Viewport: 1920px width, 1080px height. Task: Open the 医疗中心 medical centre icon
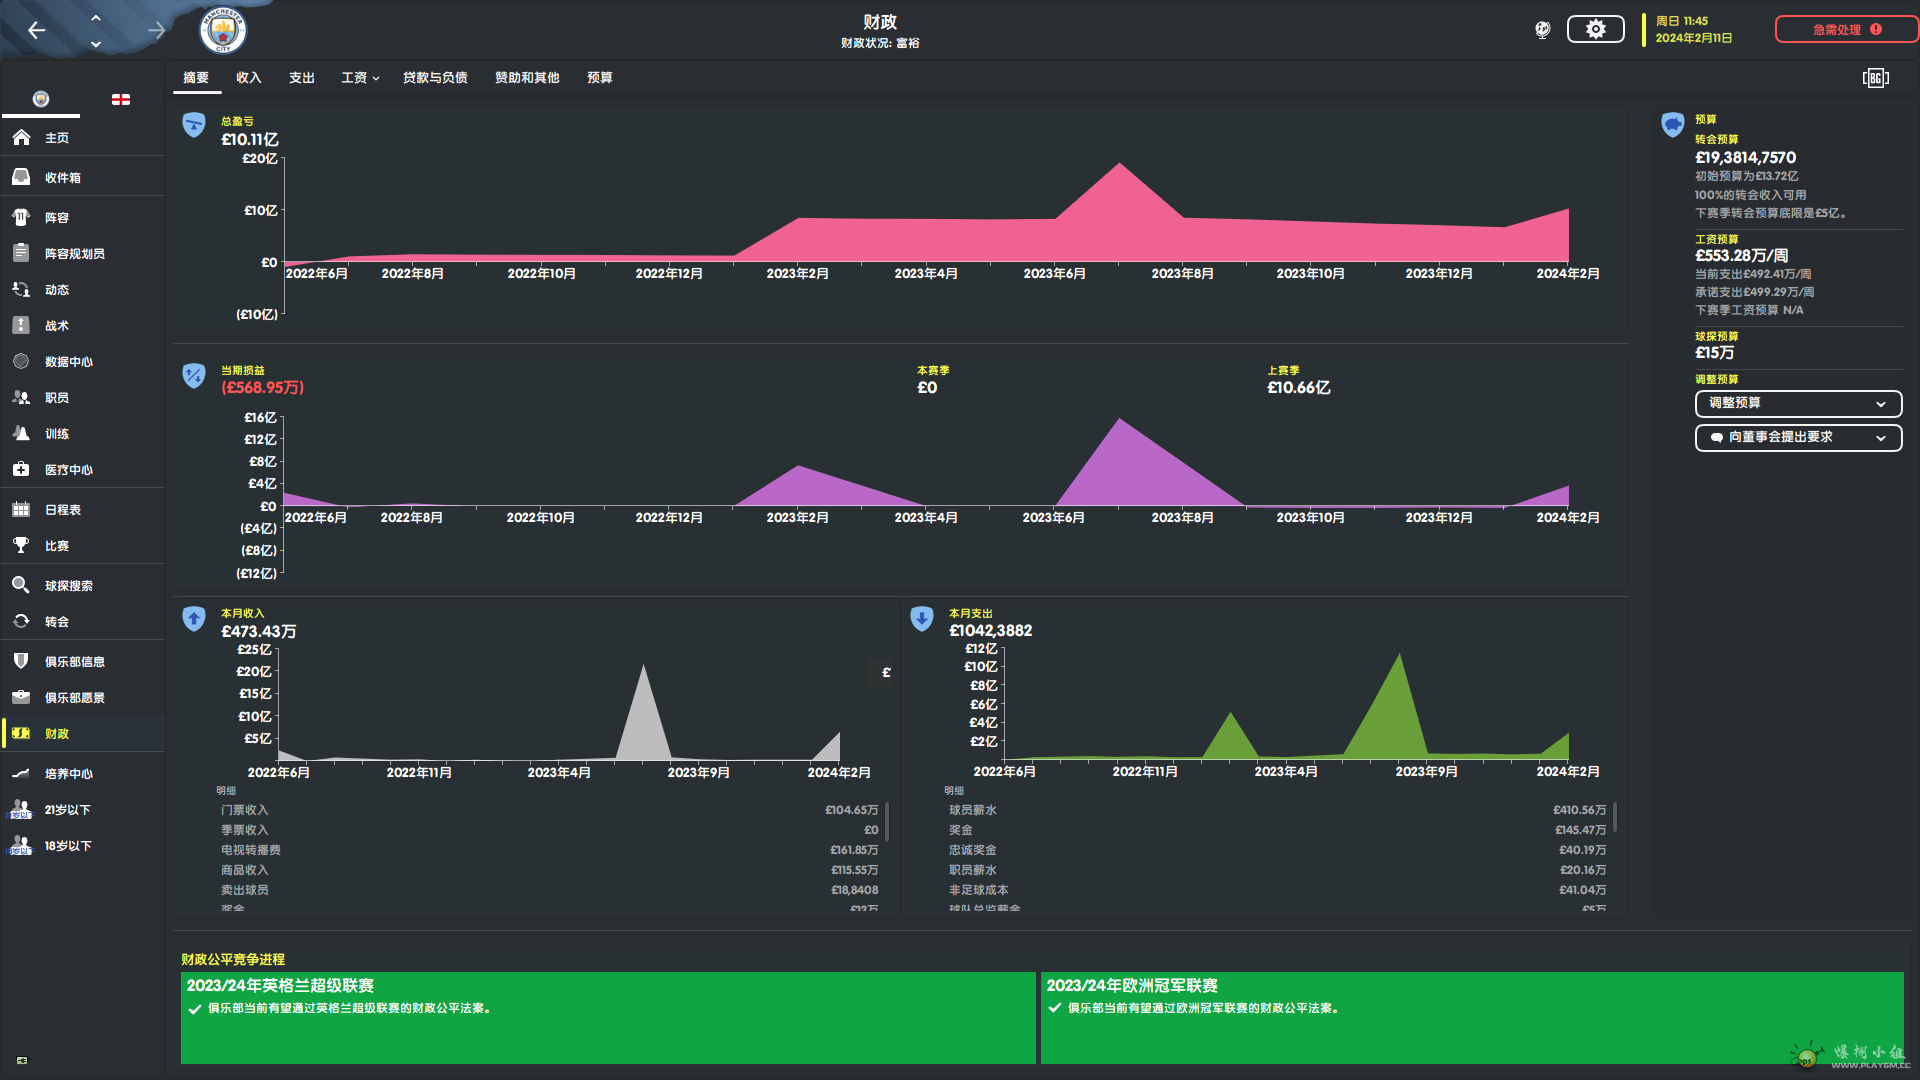(x=21, y=469)
